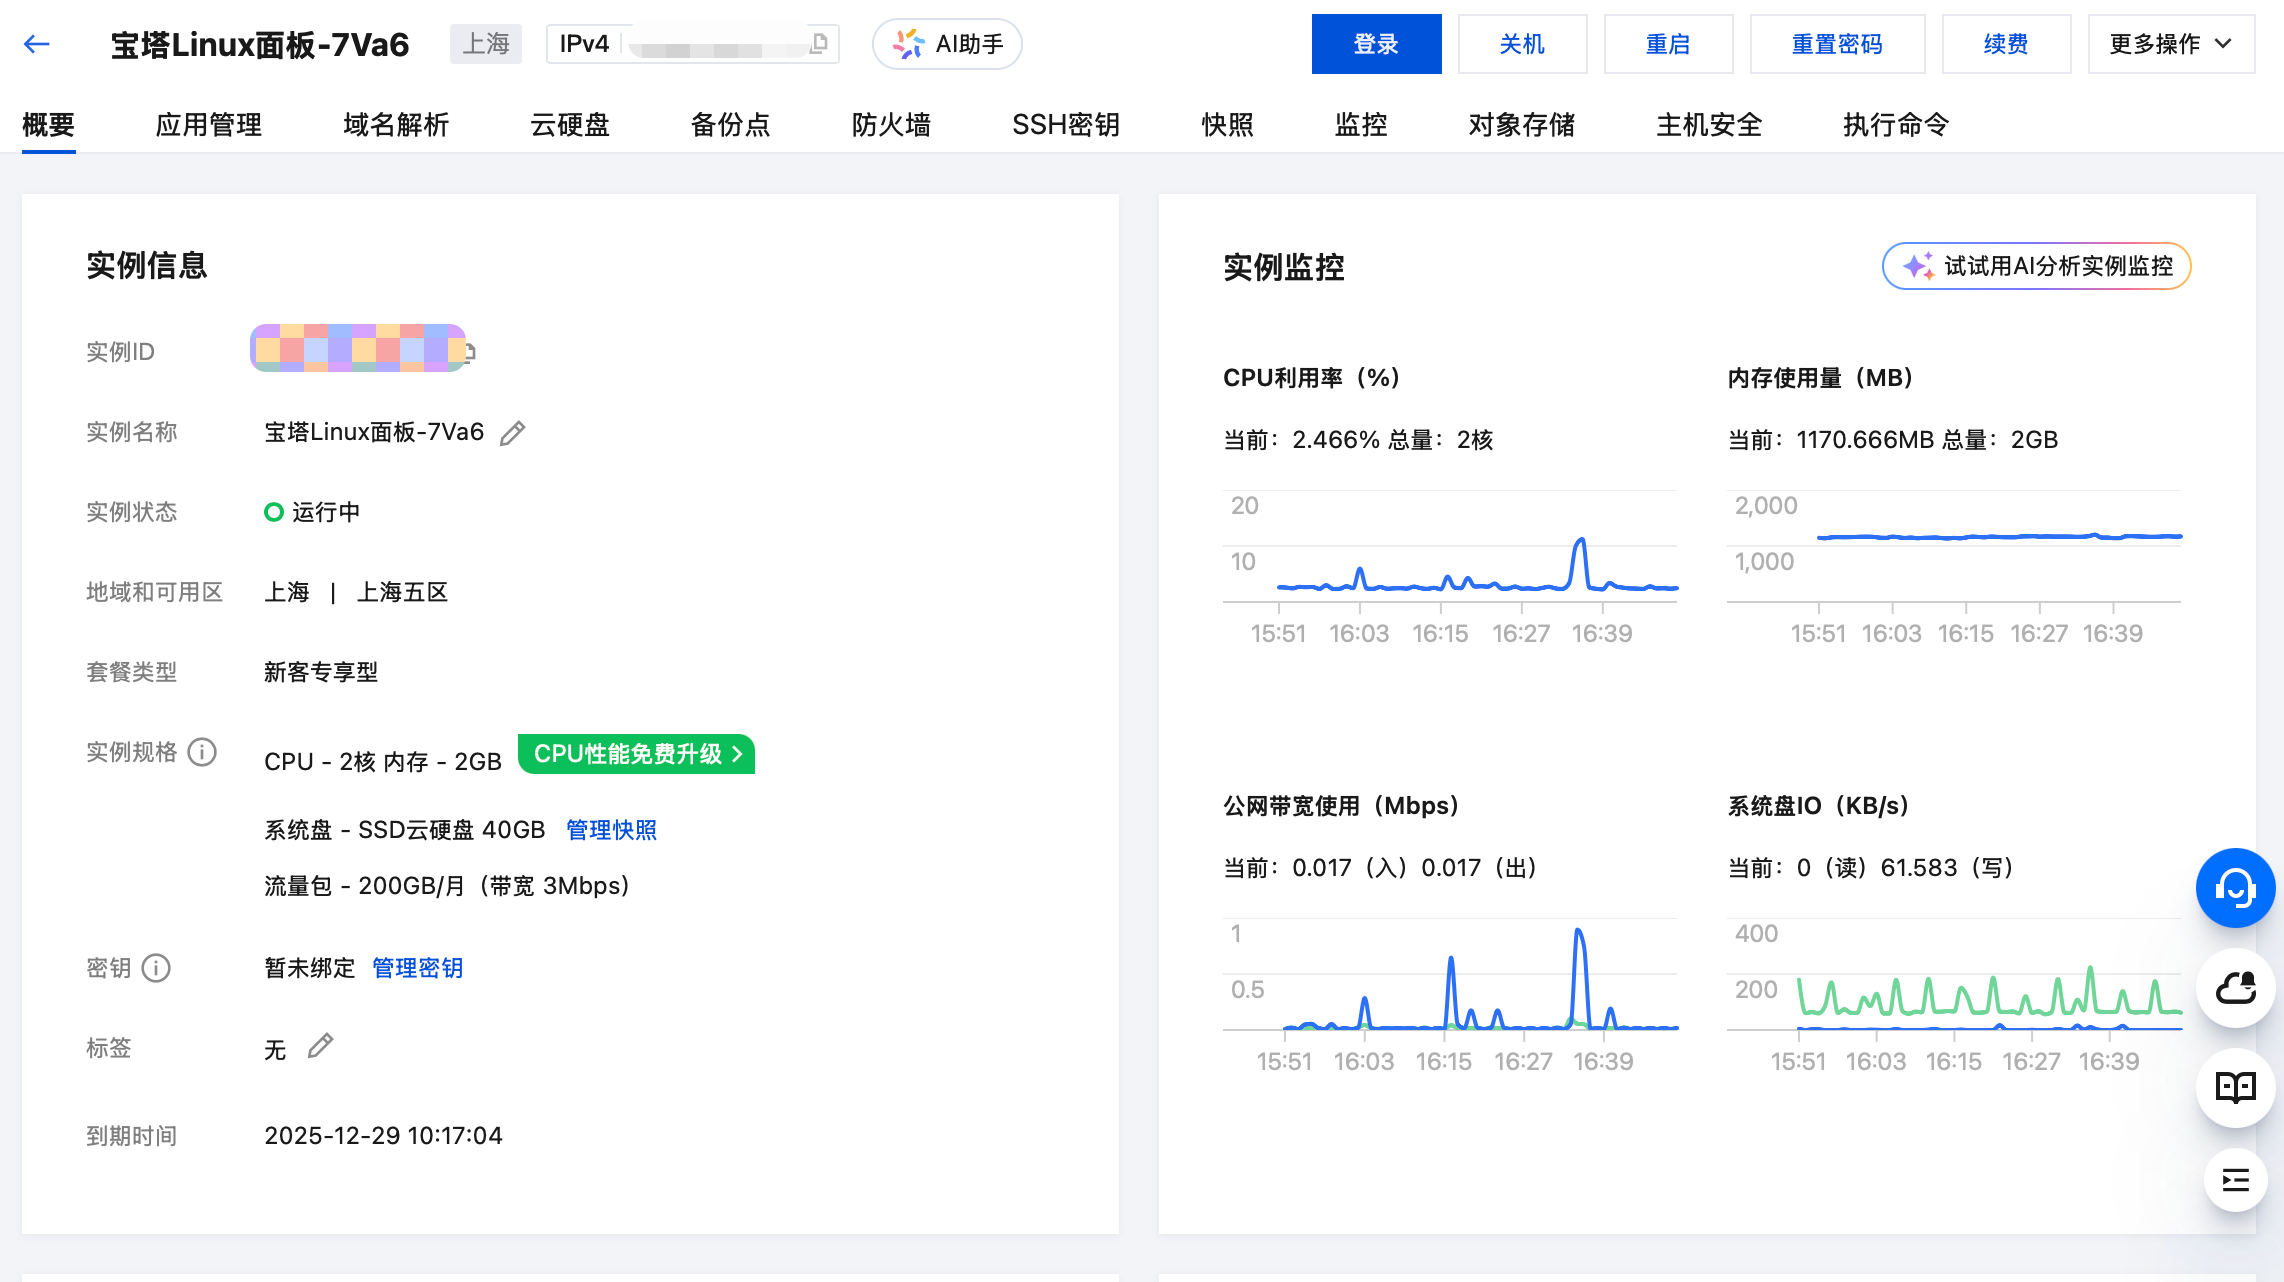
Task: Open CPU性能免费升级 green badge
Action: point(636,754)
